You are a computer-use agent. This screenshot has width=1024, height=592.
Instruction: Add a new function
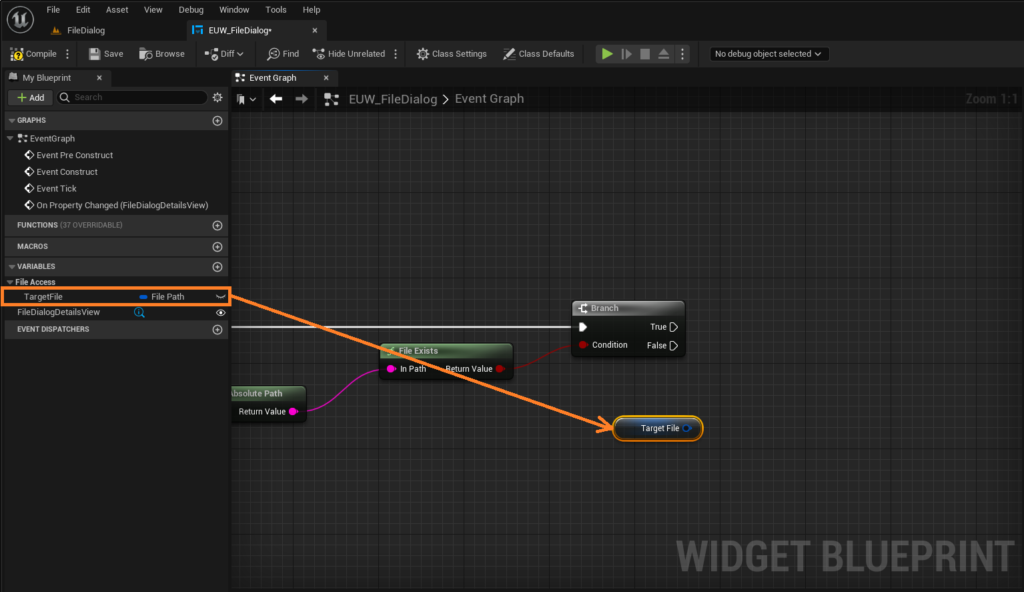pyautogui.click(x=217, y=225)
